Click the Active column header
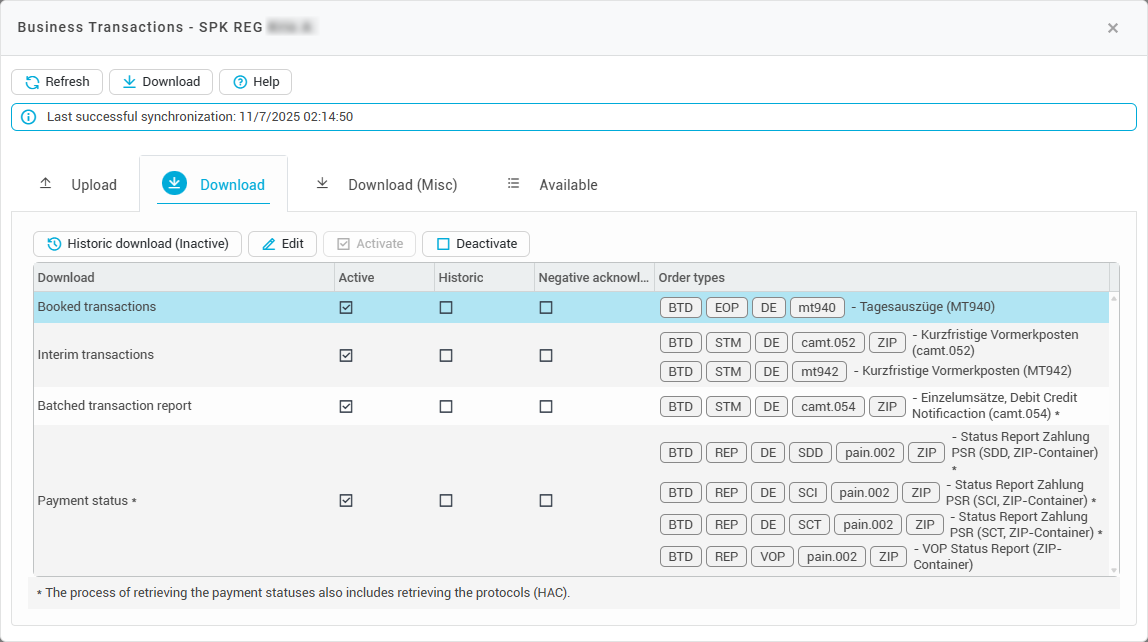Image resolution: width=1148 pixels, height=642 pixels. 357,278
